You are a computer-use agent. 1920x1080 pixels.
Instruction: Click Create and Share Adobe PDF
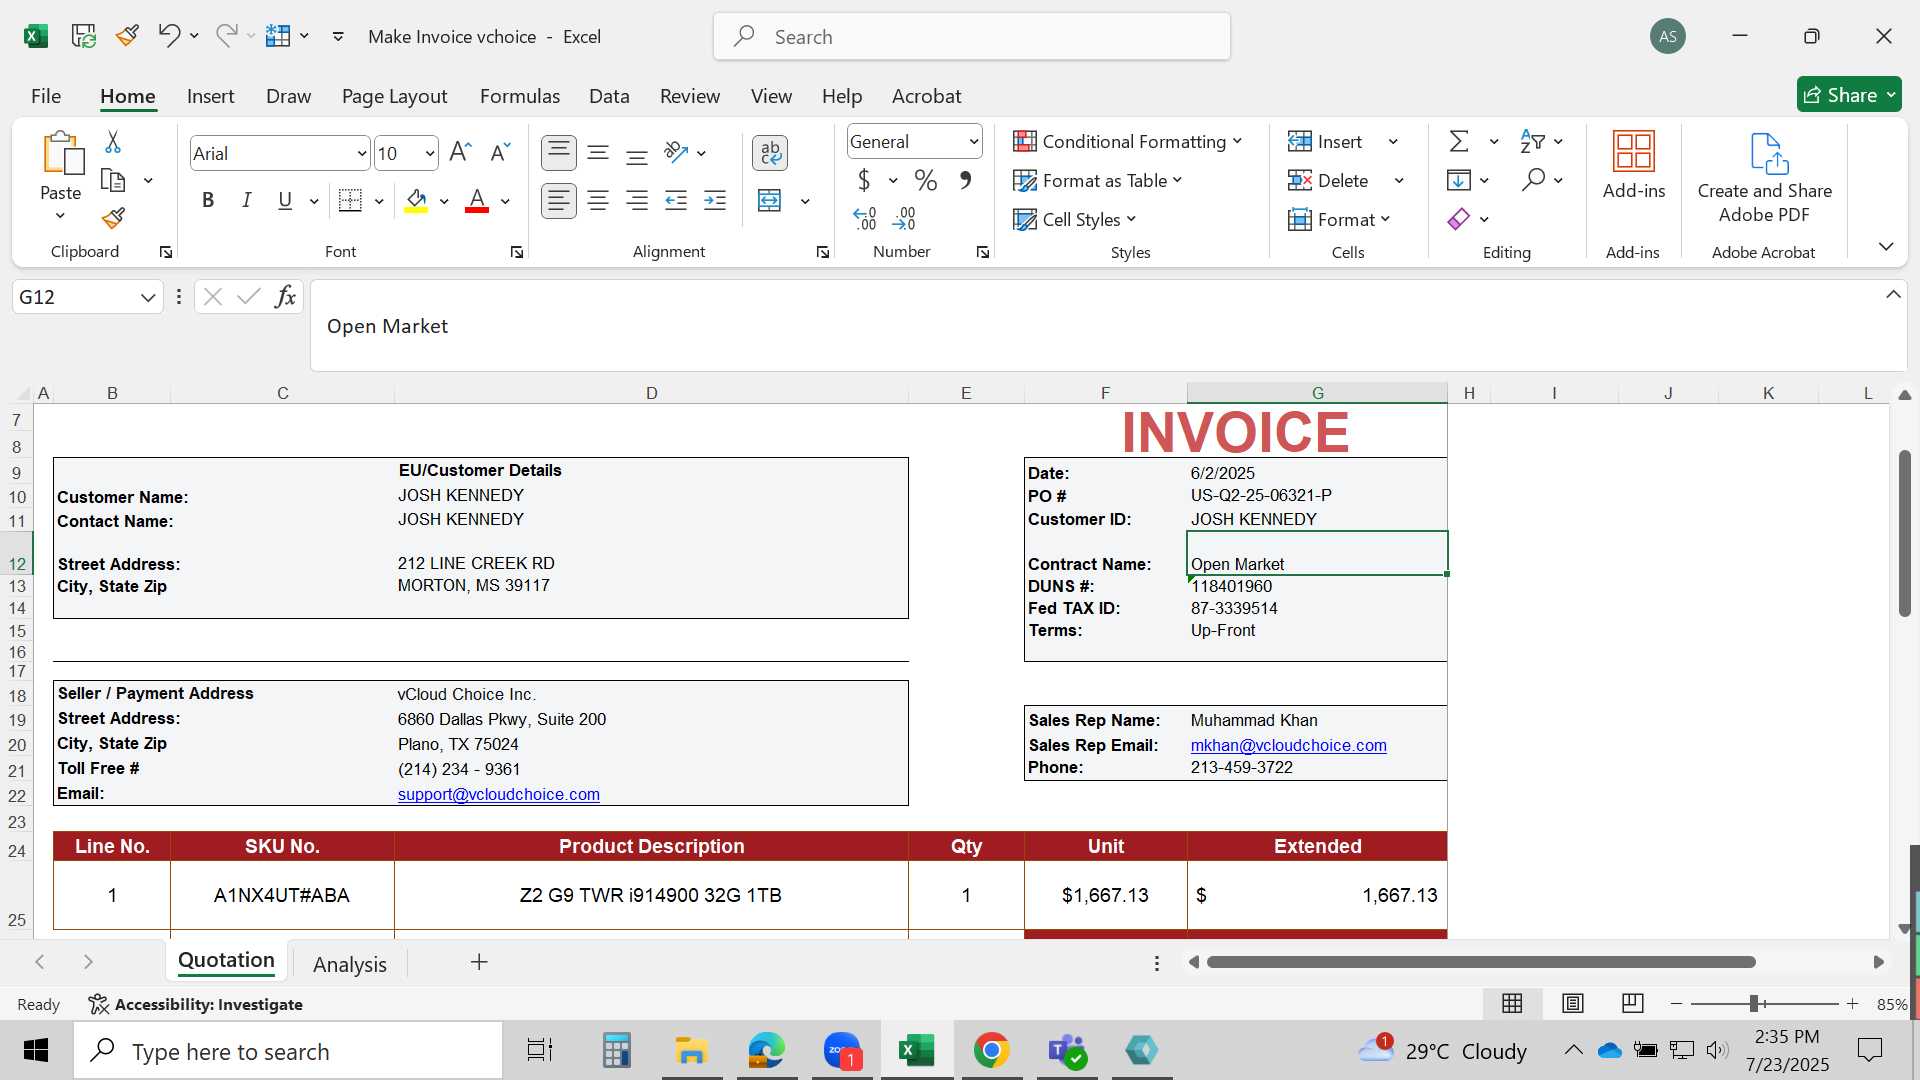click(x=1765, y=178)
